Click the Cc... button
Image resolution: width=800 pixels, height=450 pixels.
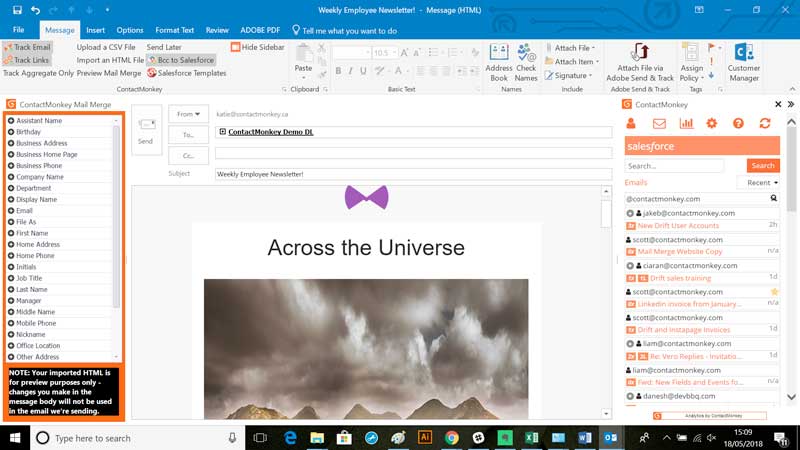[188, 156]
